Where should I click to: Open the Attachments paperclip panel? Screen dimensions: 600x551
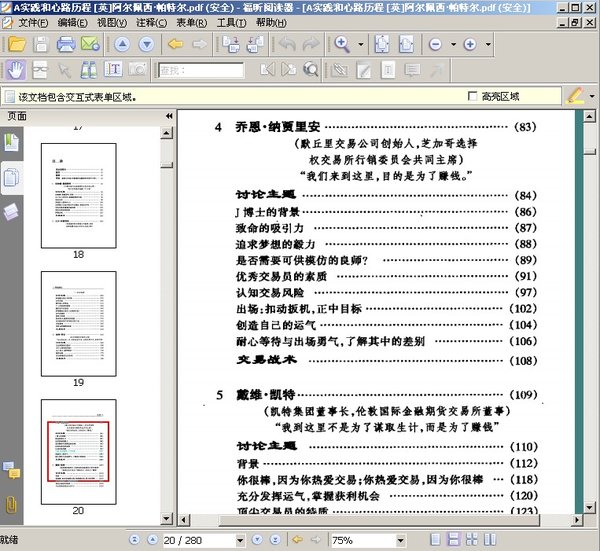(11, 505)
